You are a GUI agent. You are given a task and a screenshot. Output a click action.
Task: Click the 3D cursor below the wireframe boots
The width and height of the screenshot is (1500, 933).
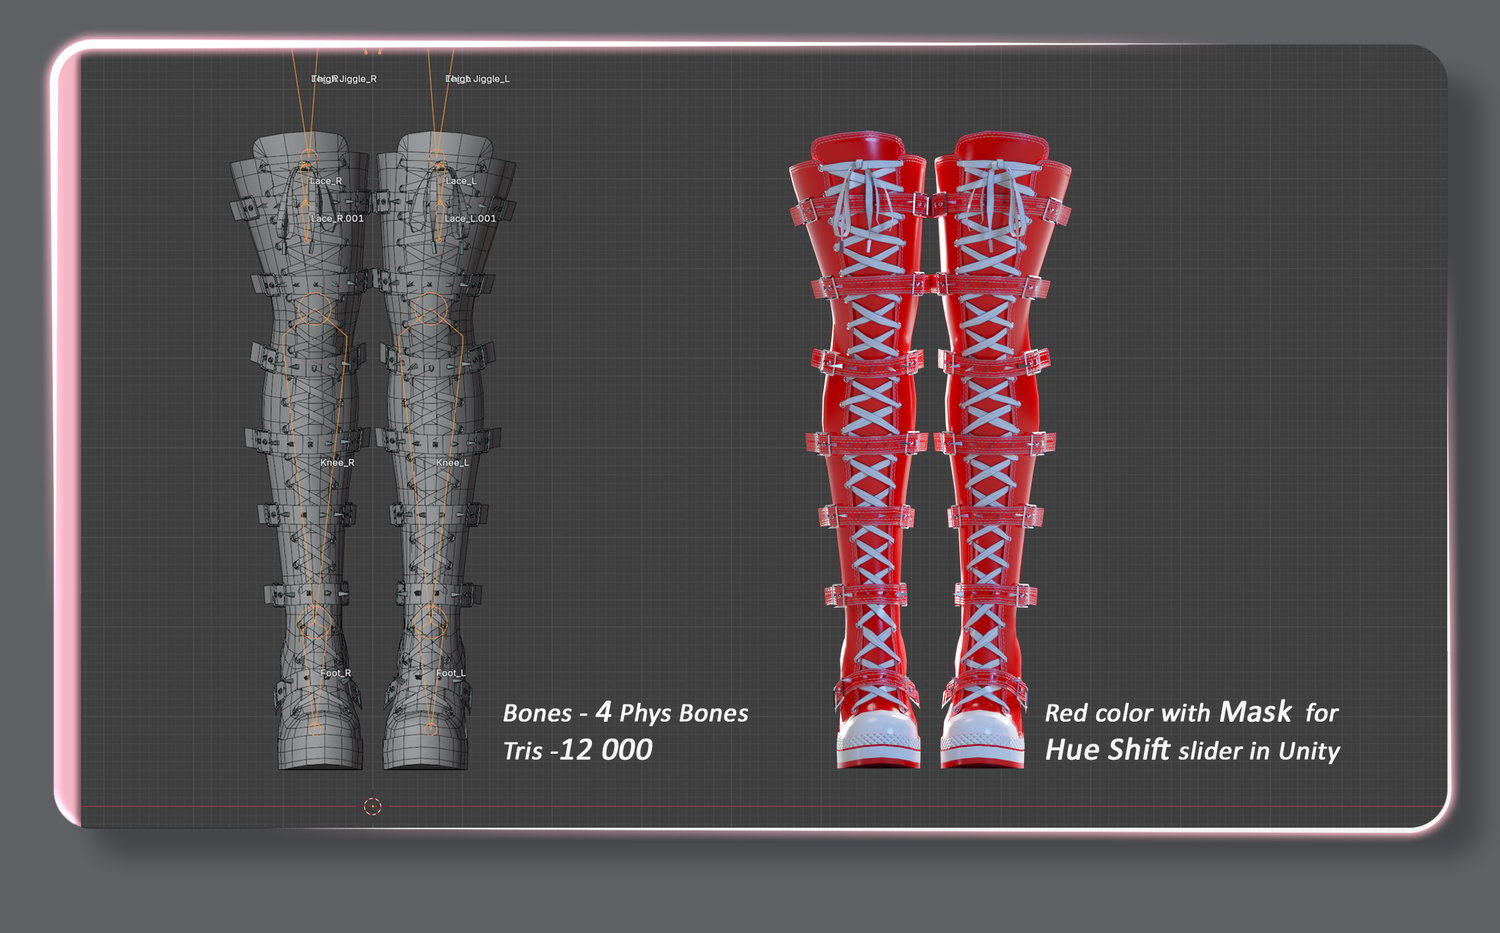pos(372,806)
